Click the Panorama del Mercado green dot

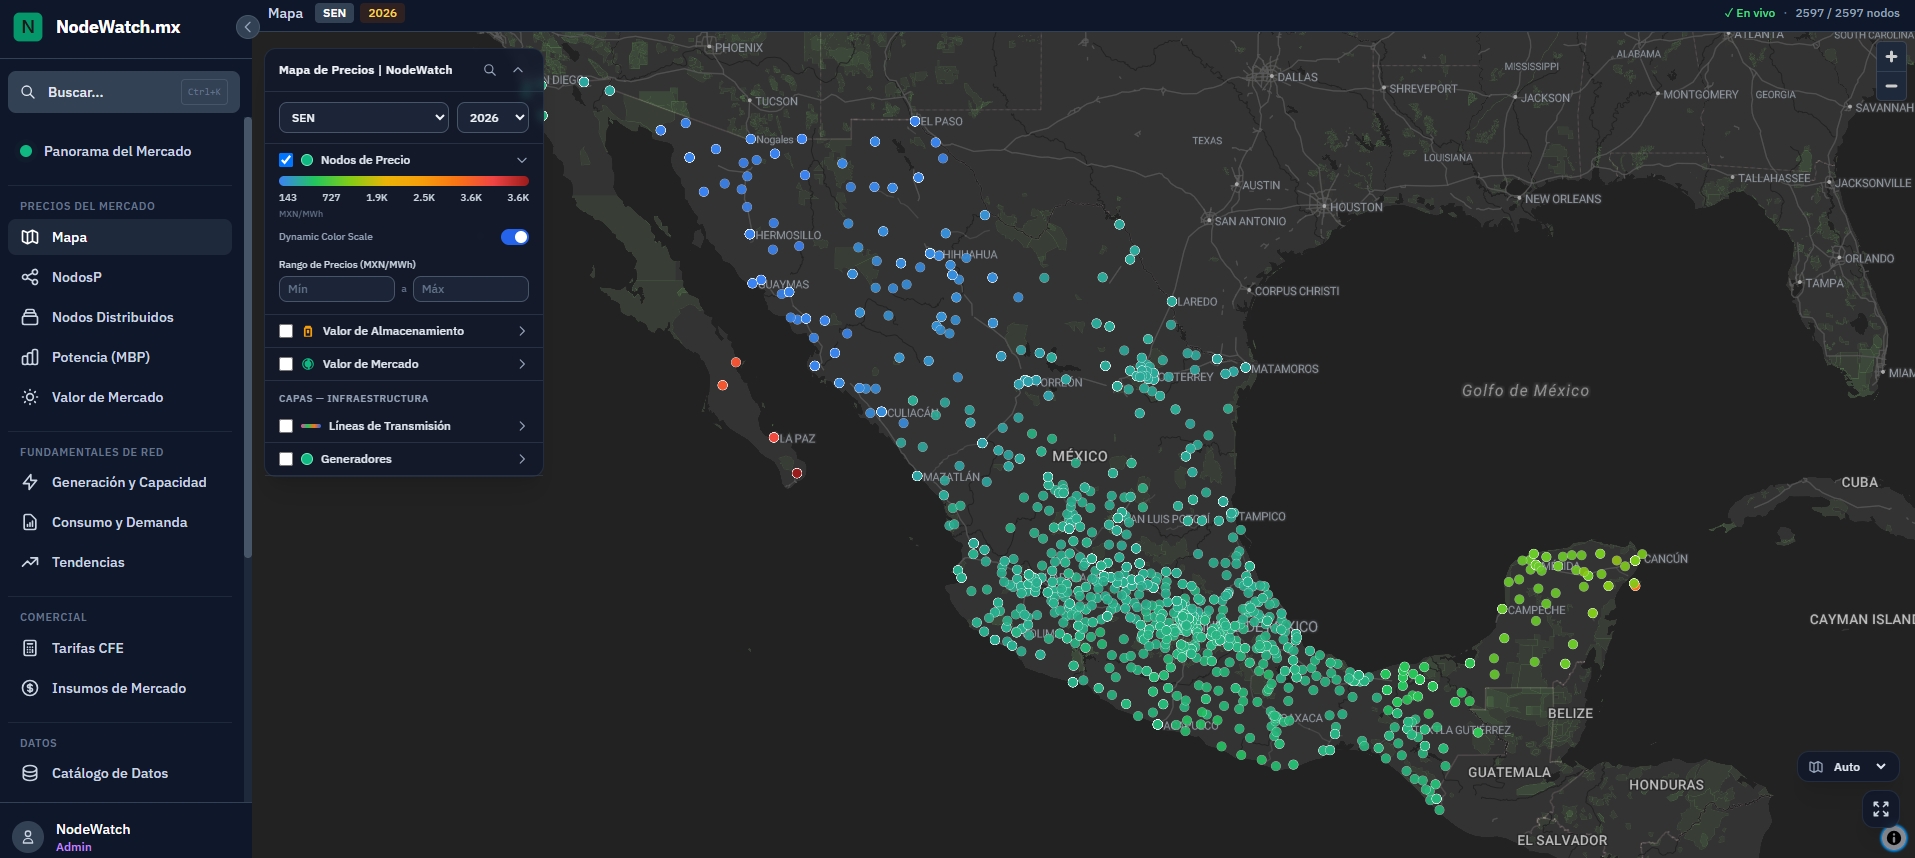pyautogui.click(x=26, y=151)
